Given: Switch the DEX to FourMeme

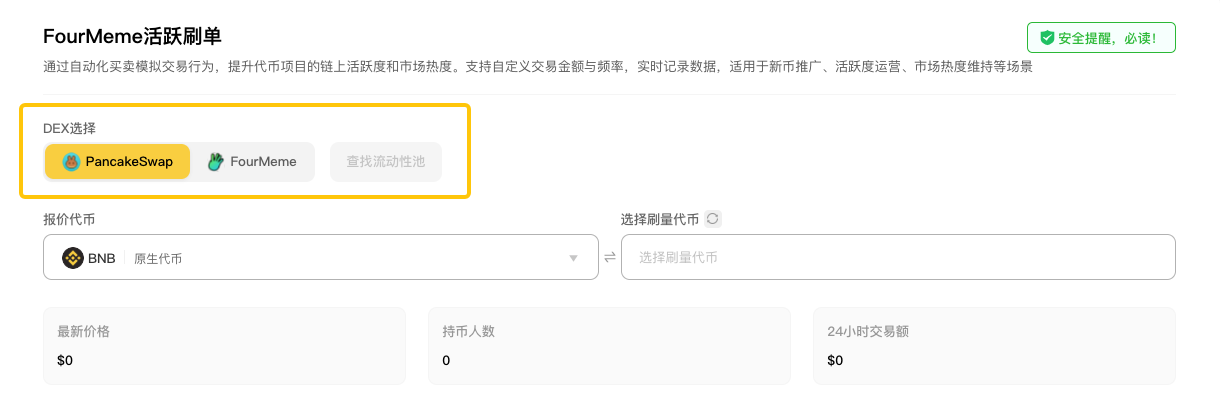Looking at the screenshot, I should pyautogui.click(x=252, y=162).
